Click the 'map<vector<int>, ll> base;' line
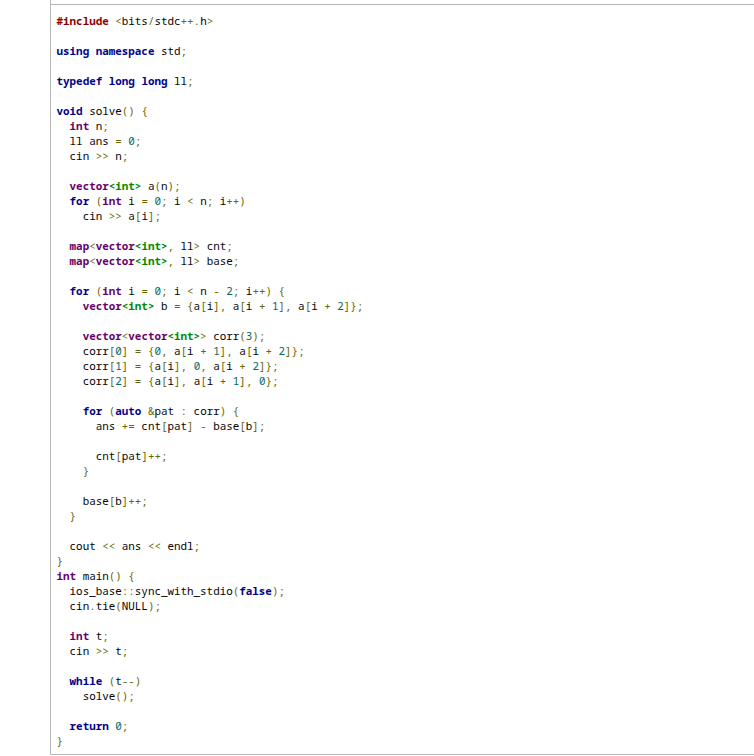The width and height of the screenshot is (754, 756). click(154, 261)
